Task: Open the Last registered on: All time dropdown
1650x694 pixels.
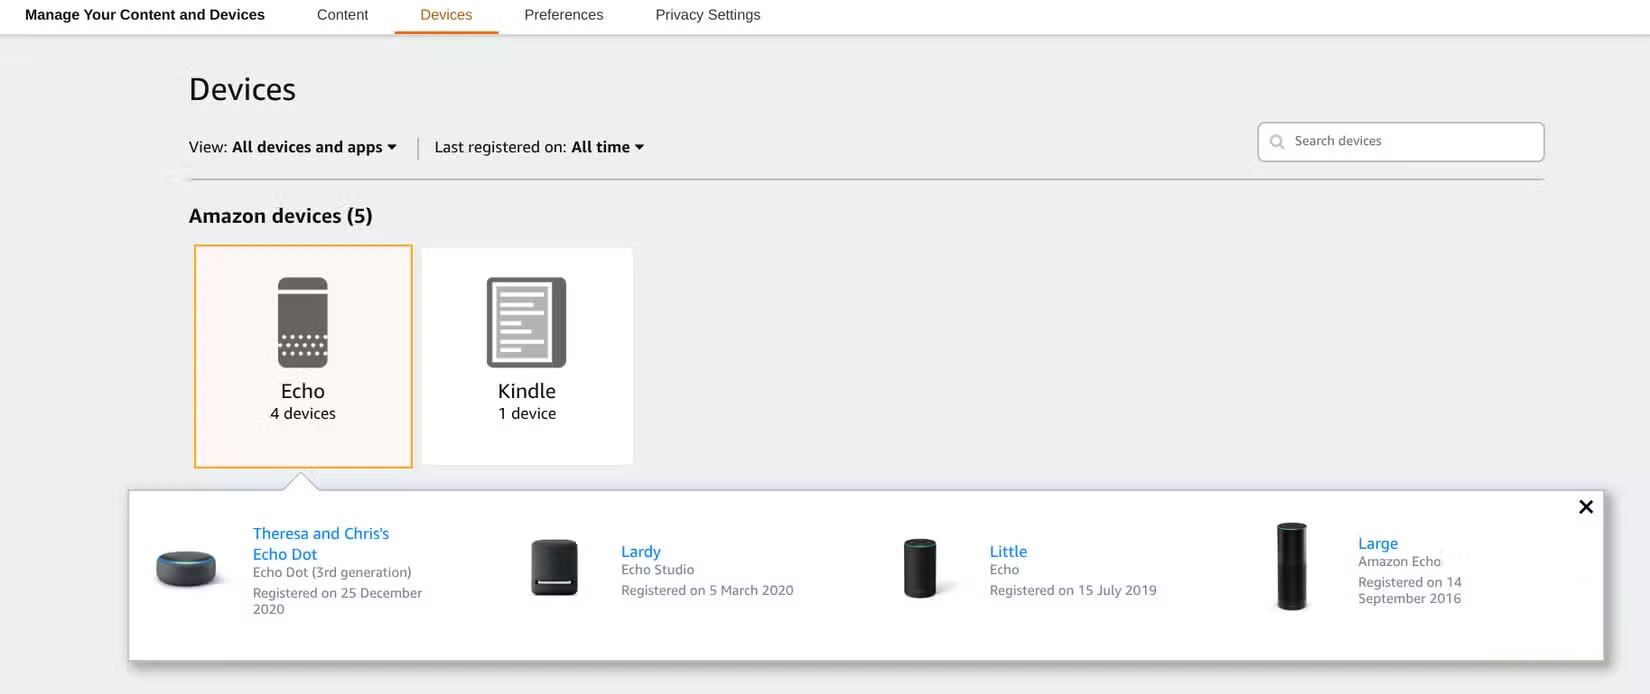Action: coord(539,147)
